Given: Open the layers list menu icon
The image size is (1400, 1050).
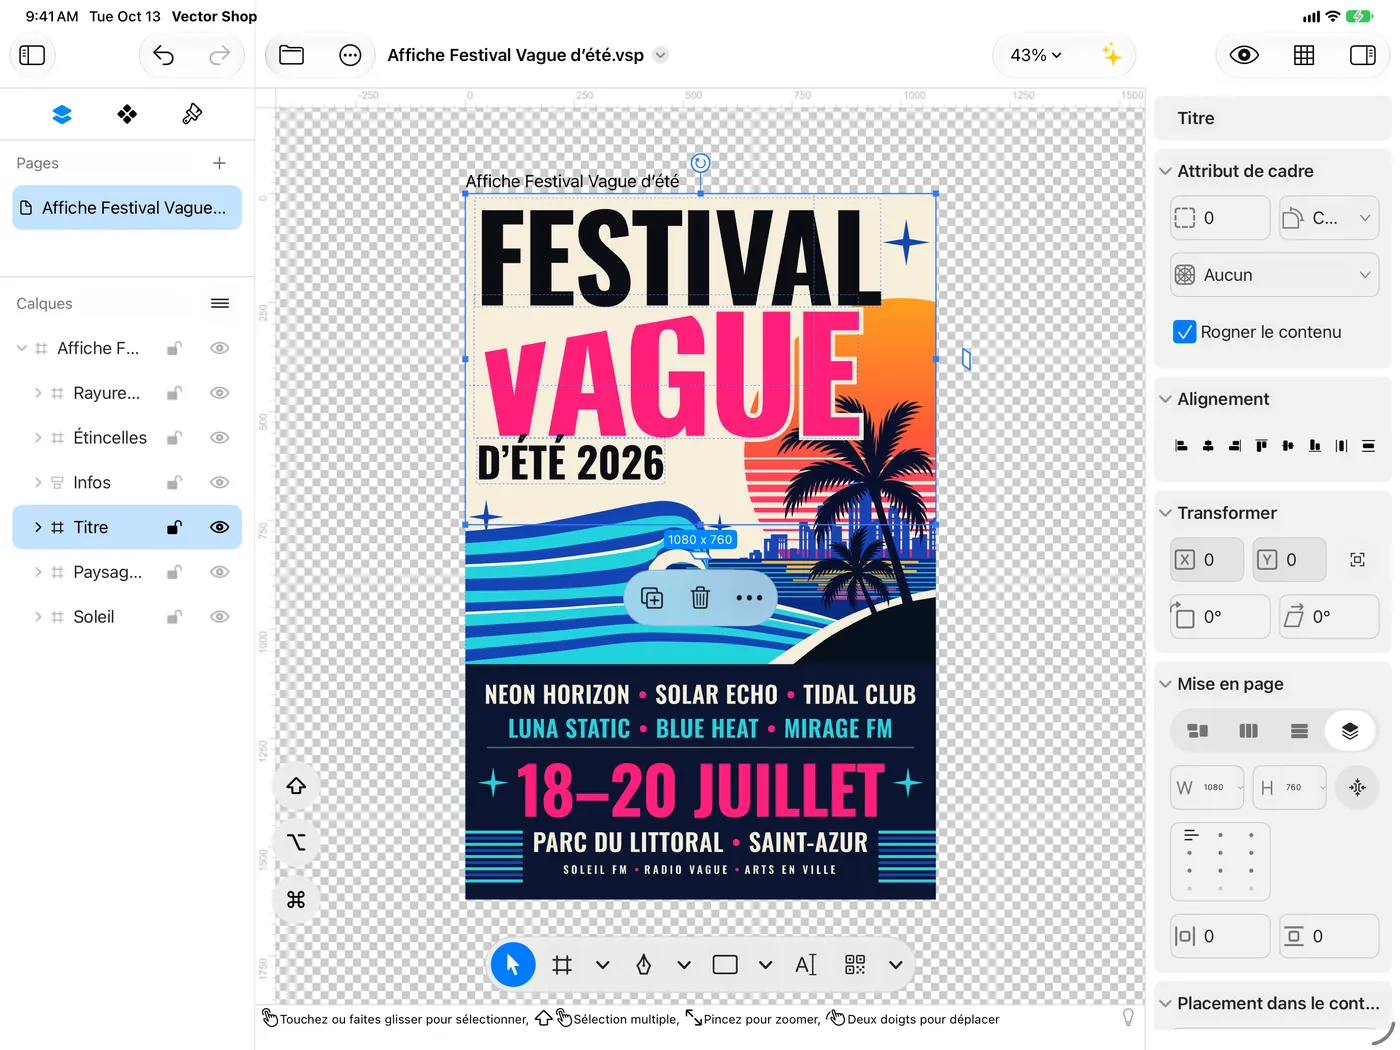Looking at the screenshot, I should click(220, 304).
